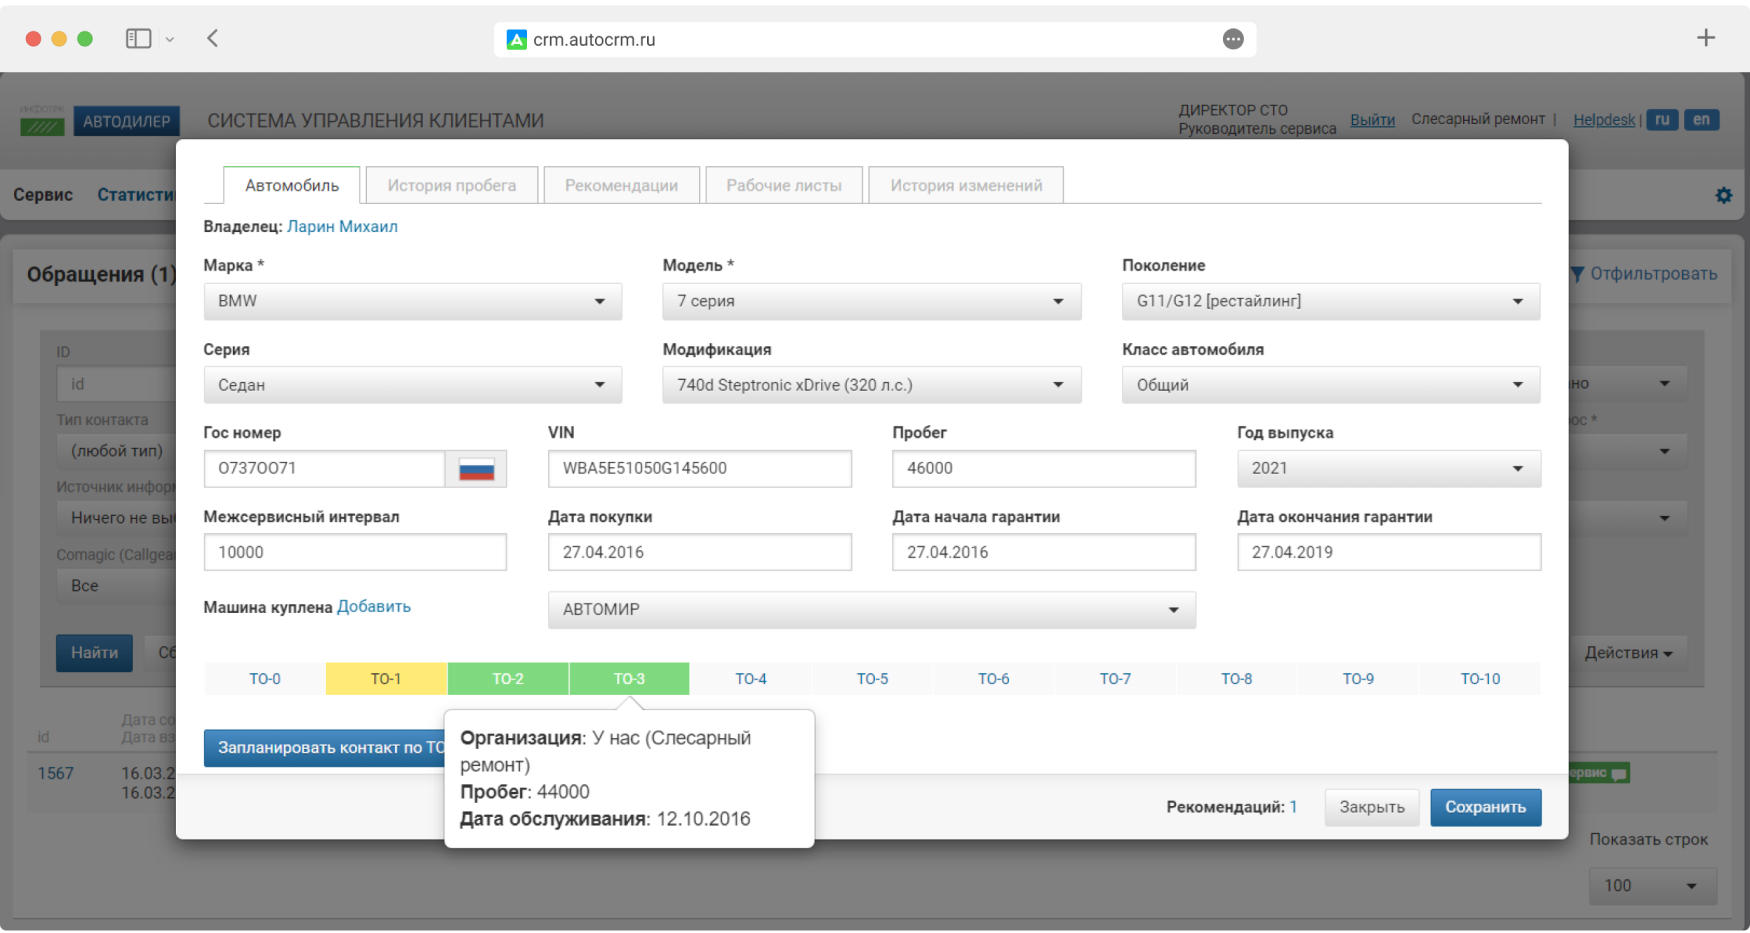This screenshot has width=1750, height=933.
Task: Open the Год выпуска 2021 dropdown
Action: (1388, 469)
